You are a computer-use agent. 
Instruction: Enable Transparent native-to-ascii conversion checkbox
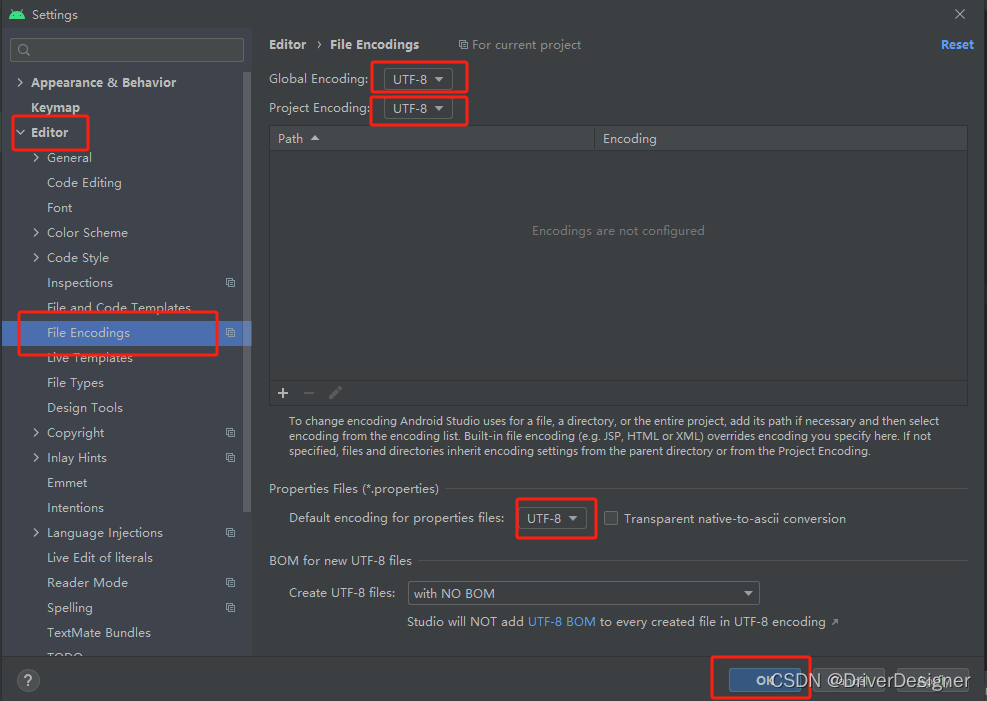tap(611, 518)
